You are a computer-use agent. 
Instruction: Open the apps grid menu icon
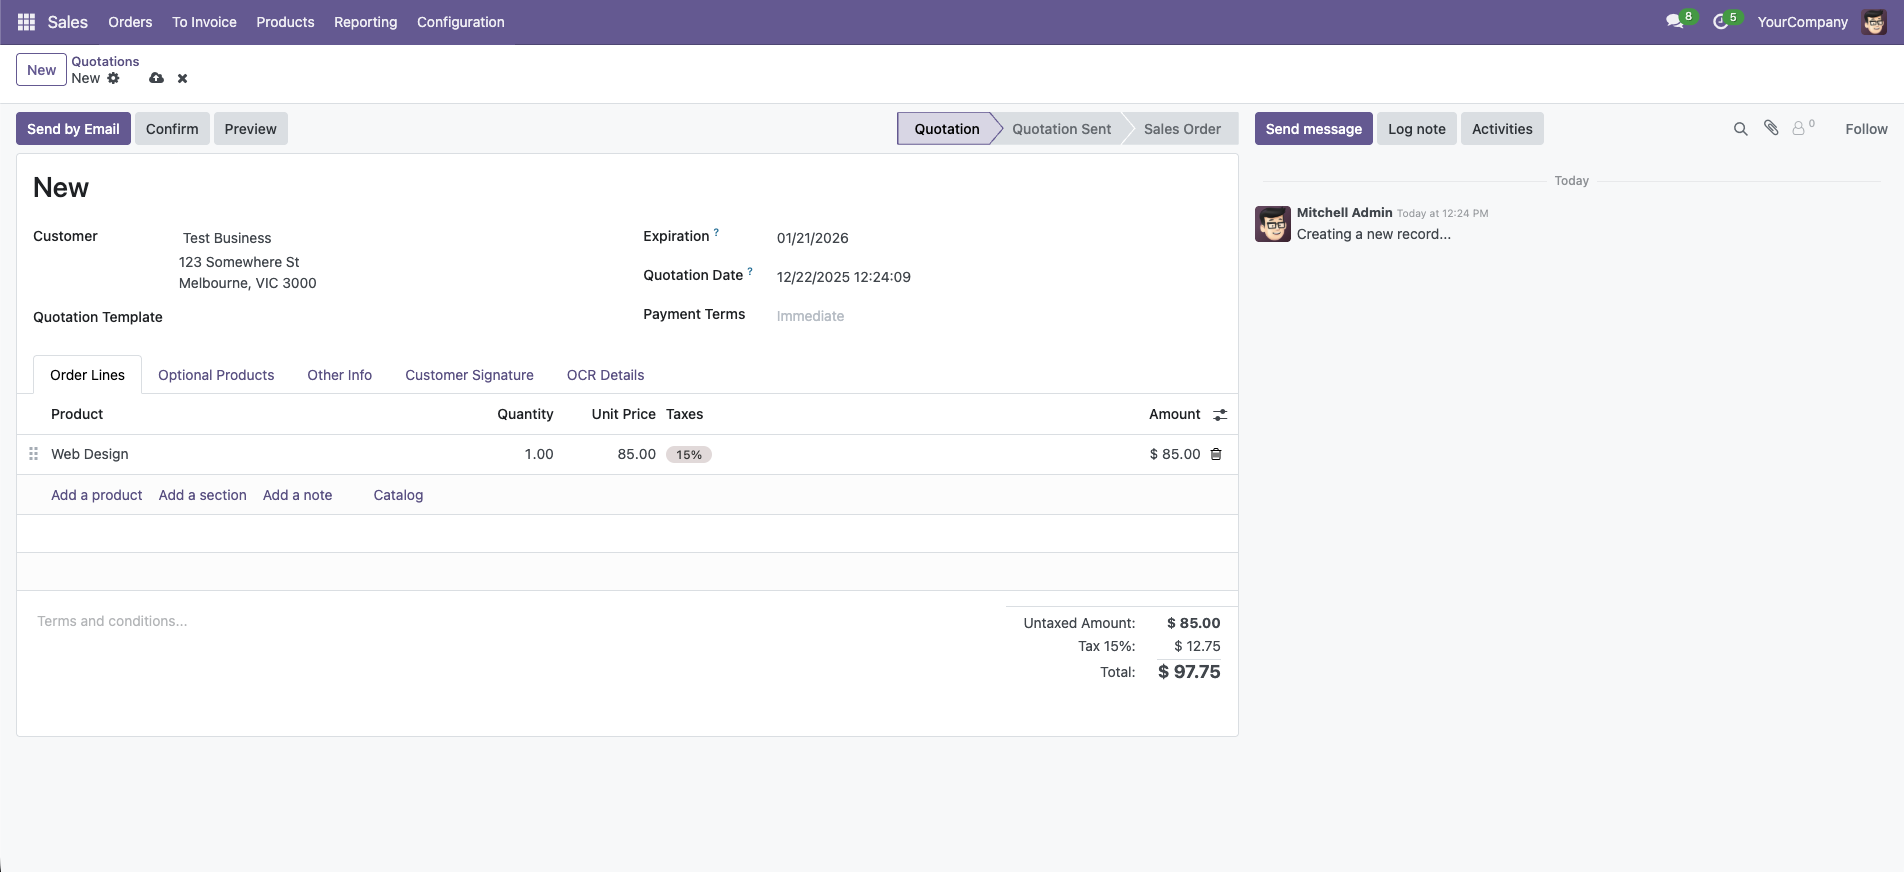point(27,22)
